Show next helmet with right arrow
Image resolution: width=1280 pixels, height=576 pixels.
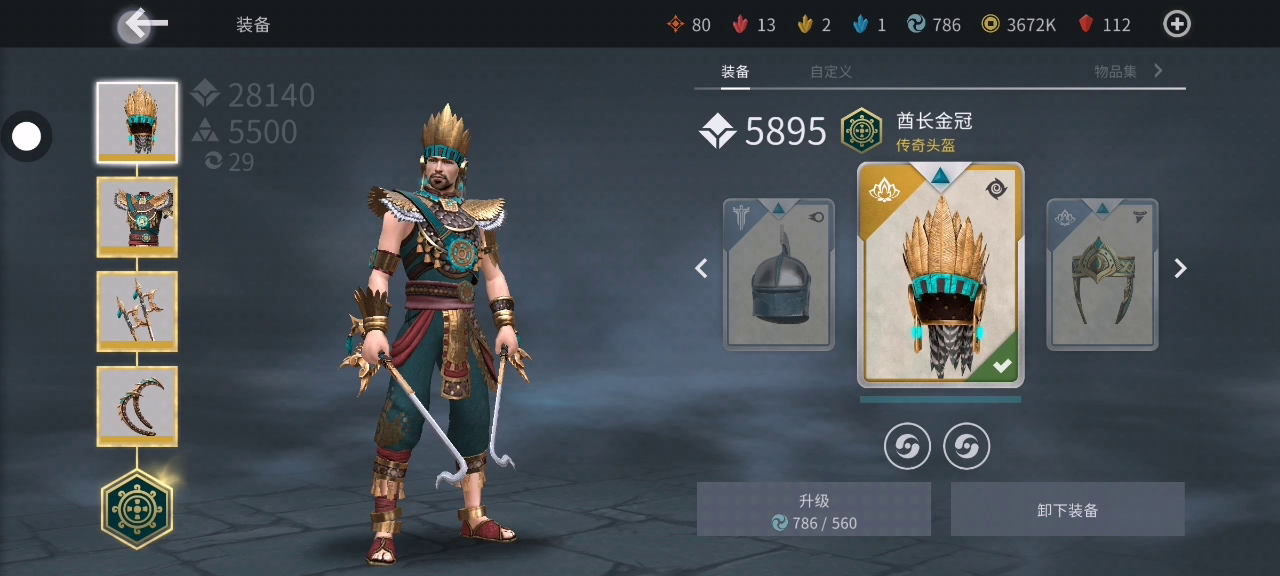click(x=1180, y=268)
